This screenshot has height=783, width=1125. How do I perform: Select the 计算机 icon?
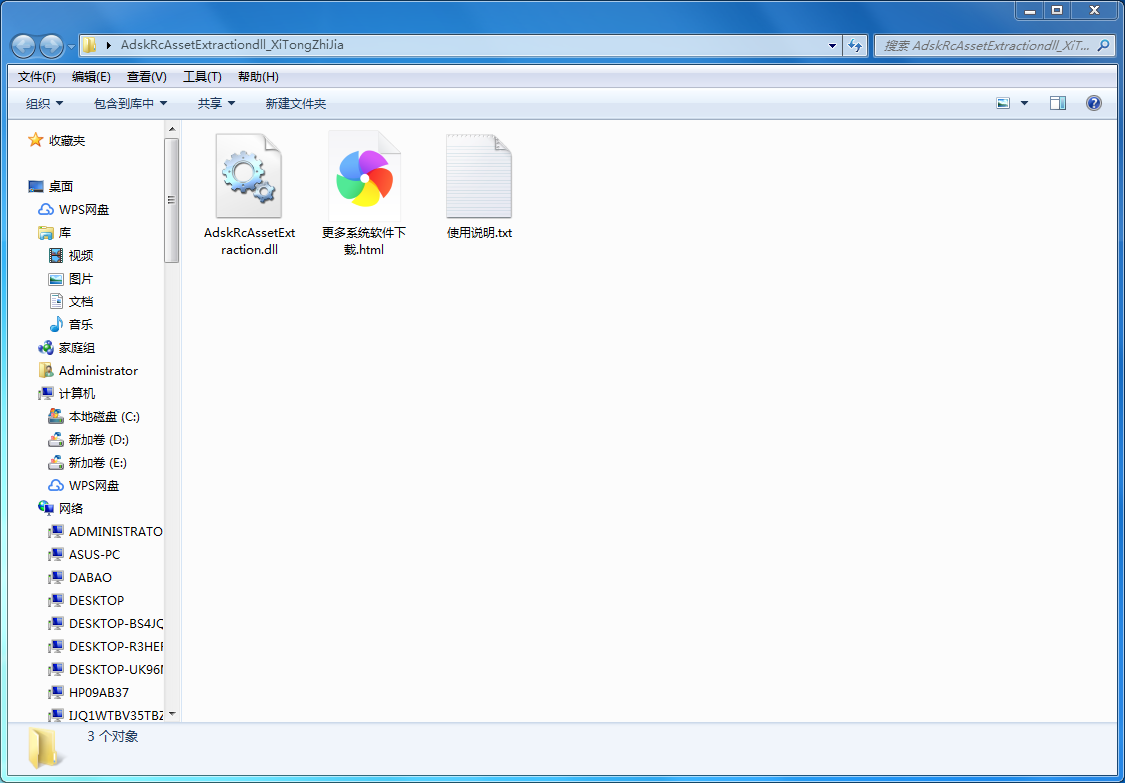(x=46, y=393)
